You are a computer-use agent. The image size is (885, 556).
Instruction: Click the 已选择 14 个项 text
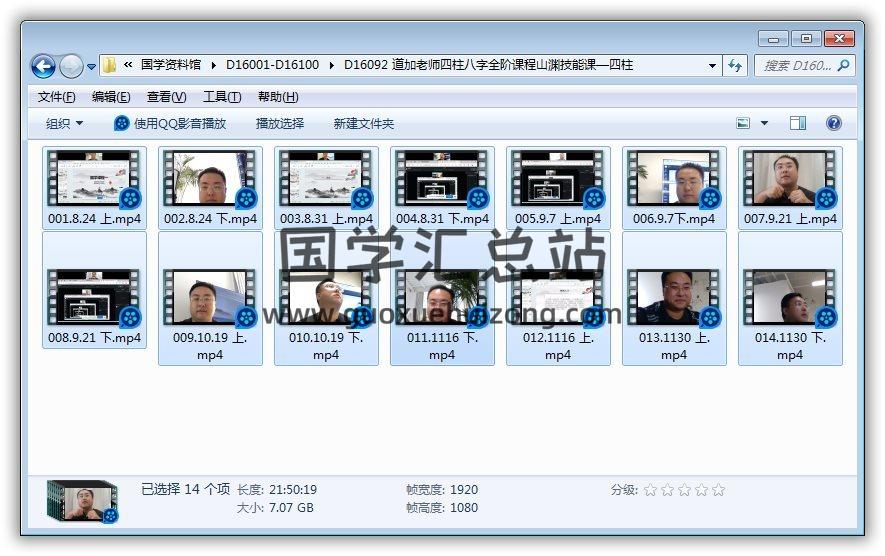tap(185, 489)
